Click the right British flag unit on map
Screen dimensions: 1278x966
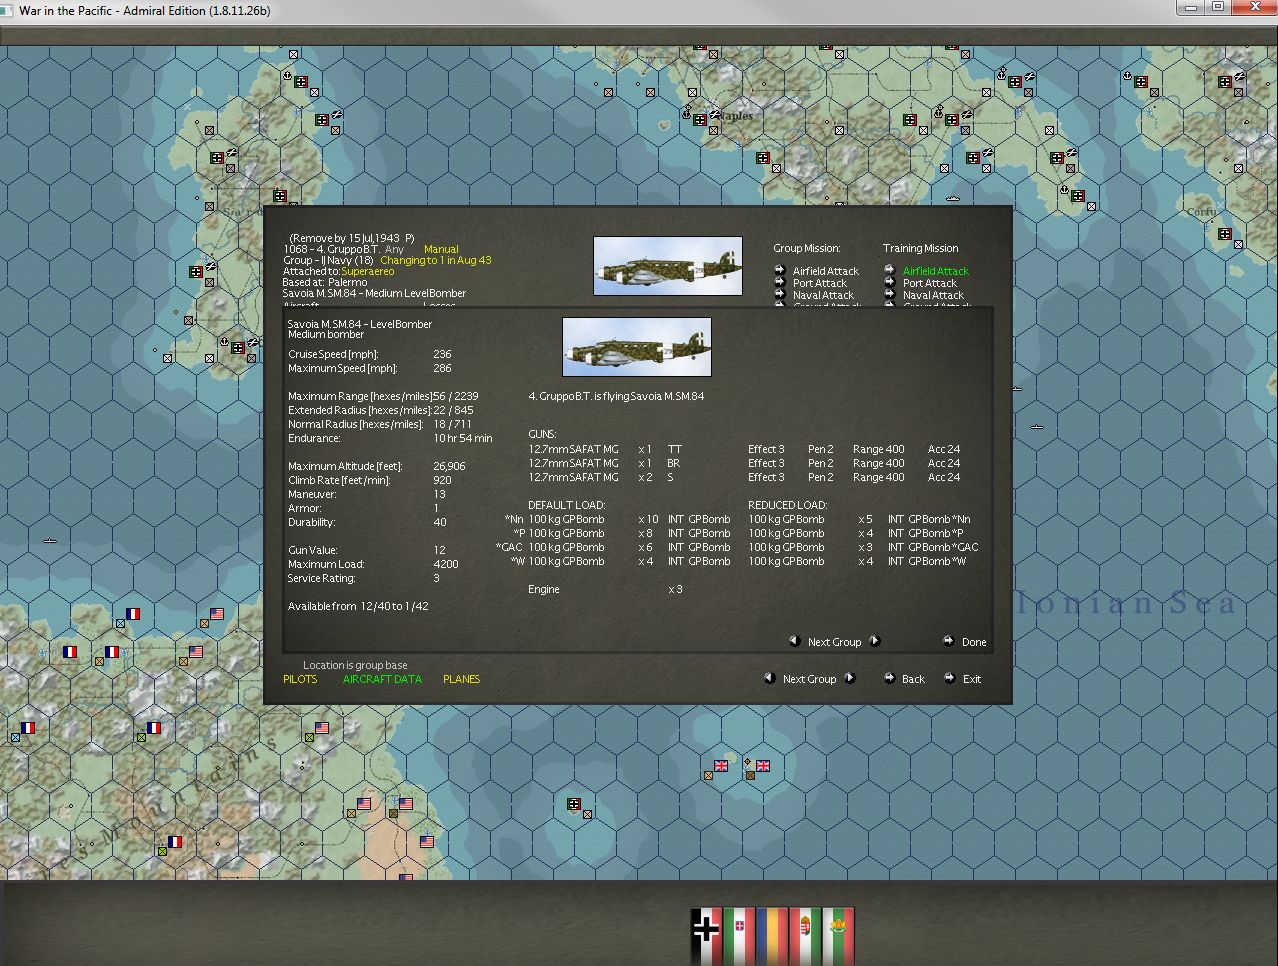coord(763,766)
